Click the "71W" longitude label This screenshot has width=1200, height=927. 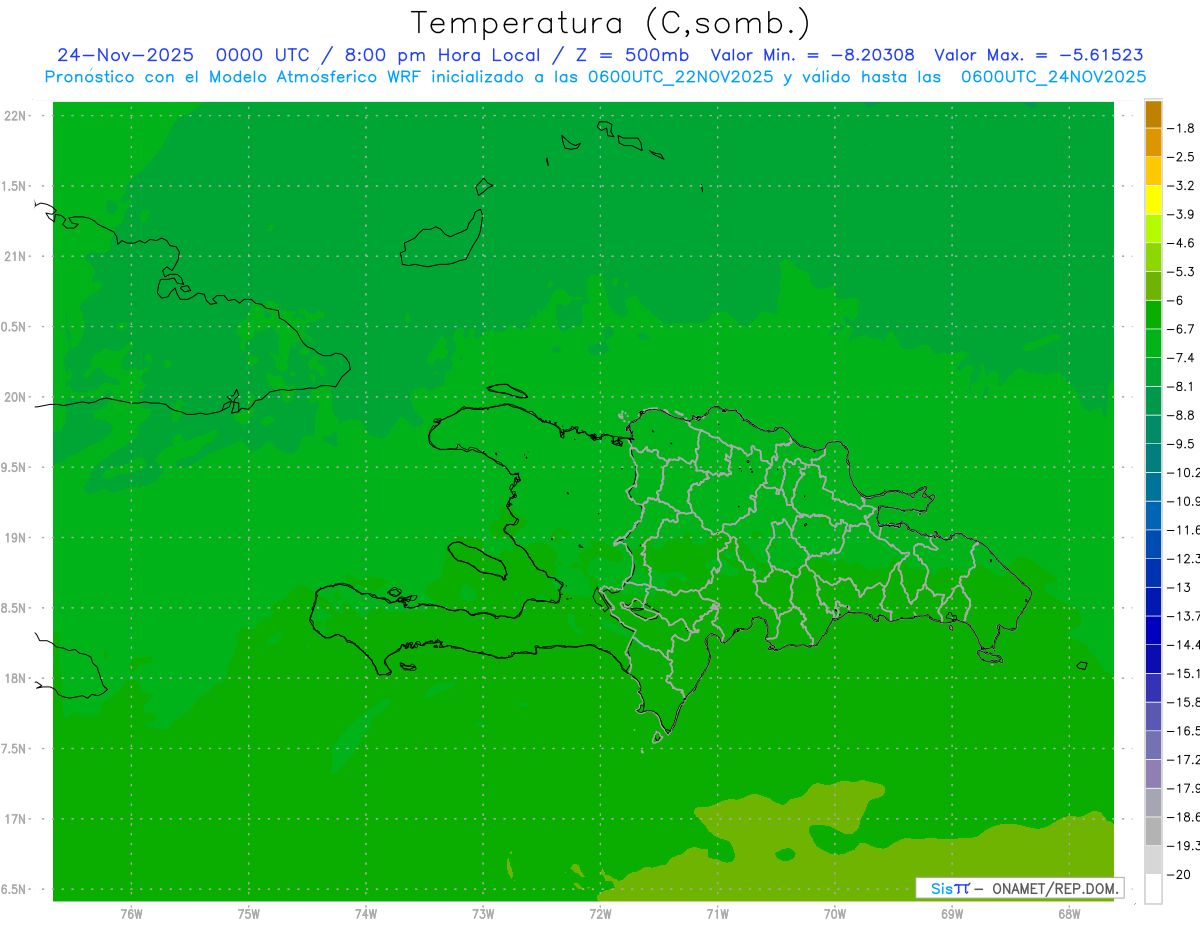point(717,913)
